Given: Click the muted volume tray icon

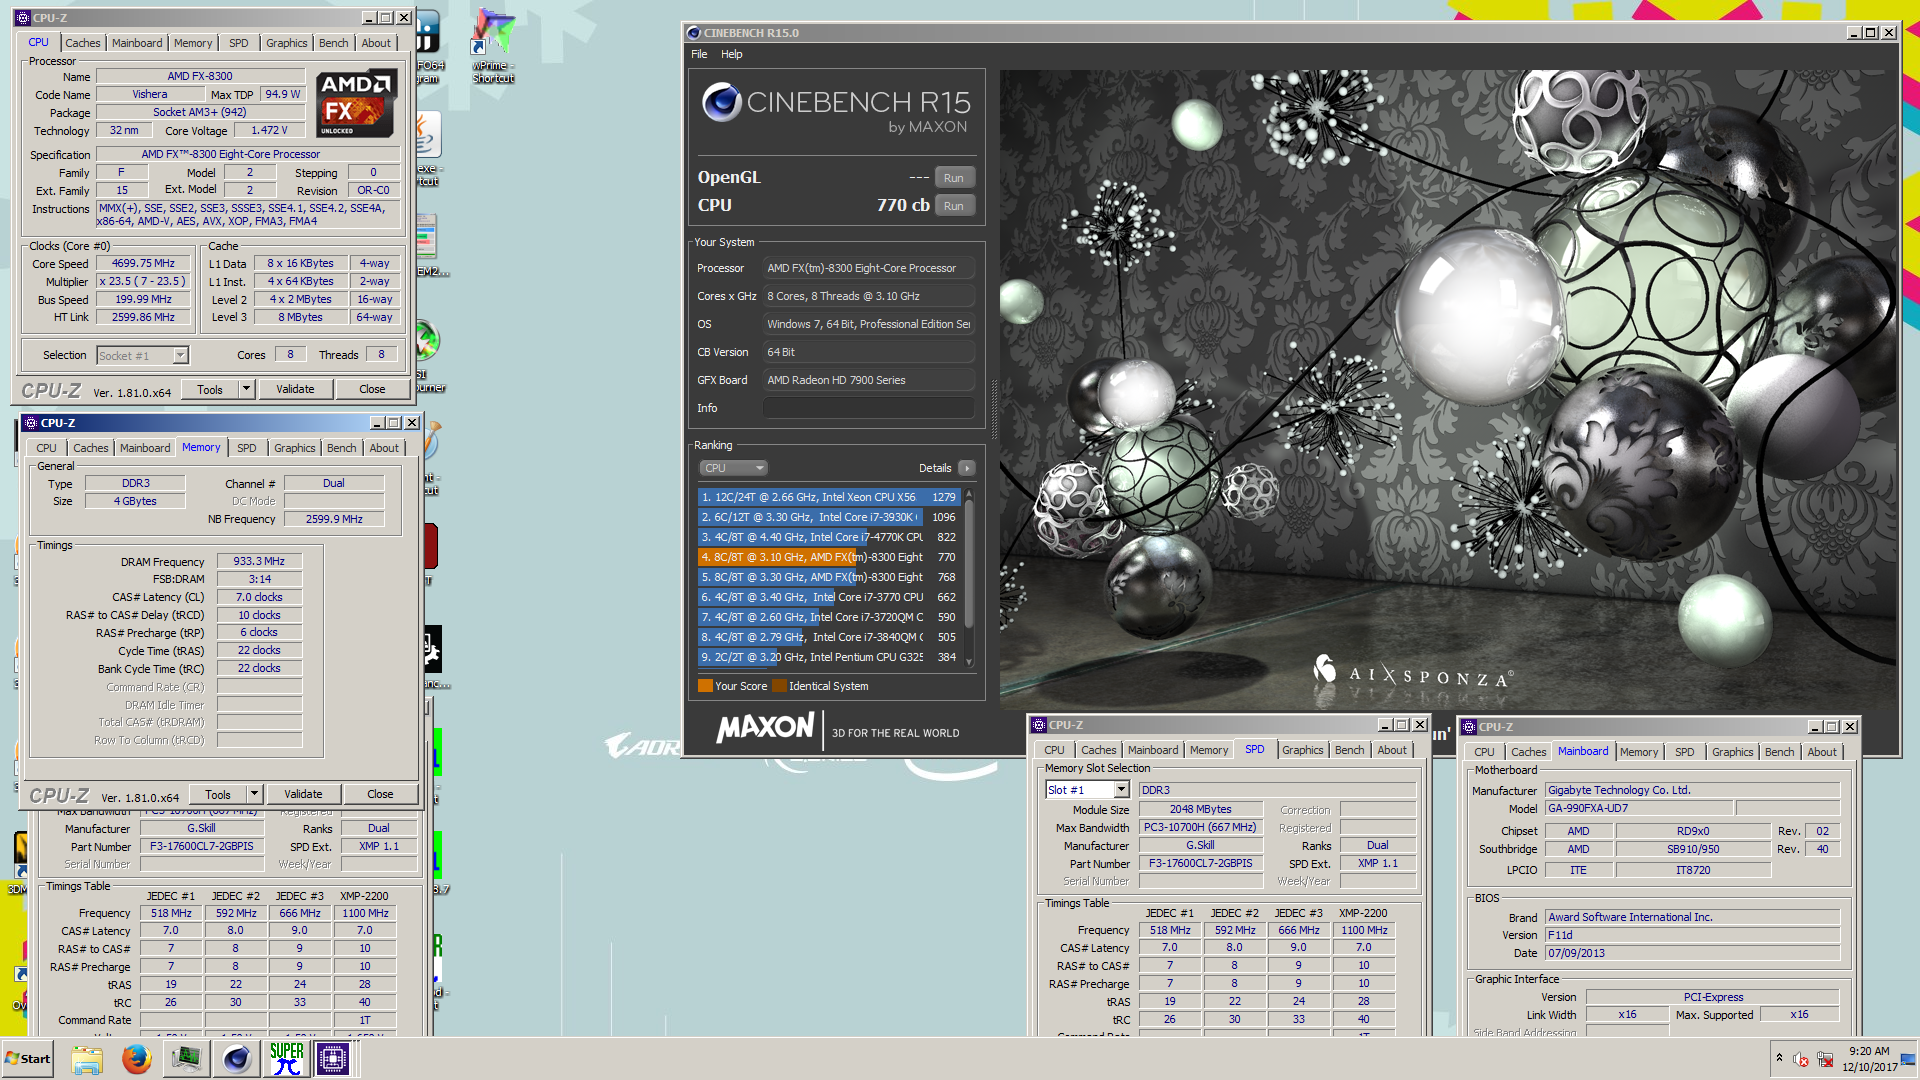Looking at the screenshot, I should [1801, 1059].
